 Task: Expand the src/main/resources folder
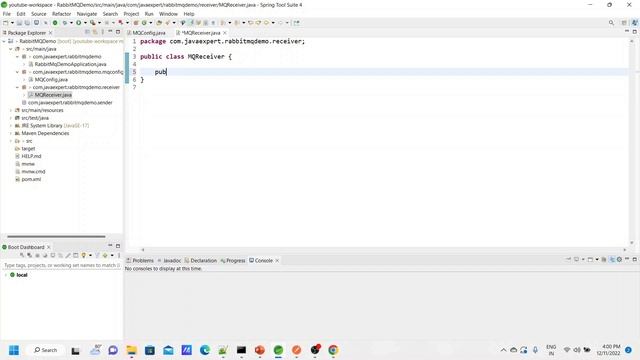(11, 110)
